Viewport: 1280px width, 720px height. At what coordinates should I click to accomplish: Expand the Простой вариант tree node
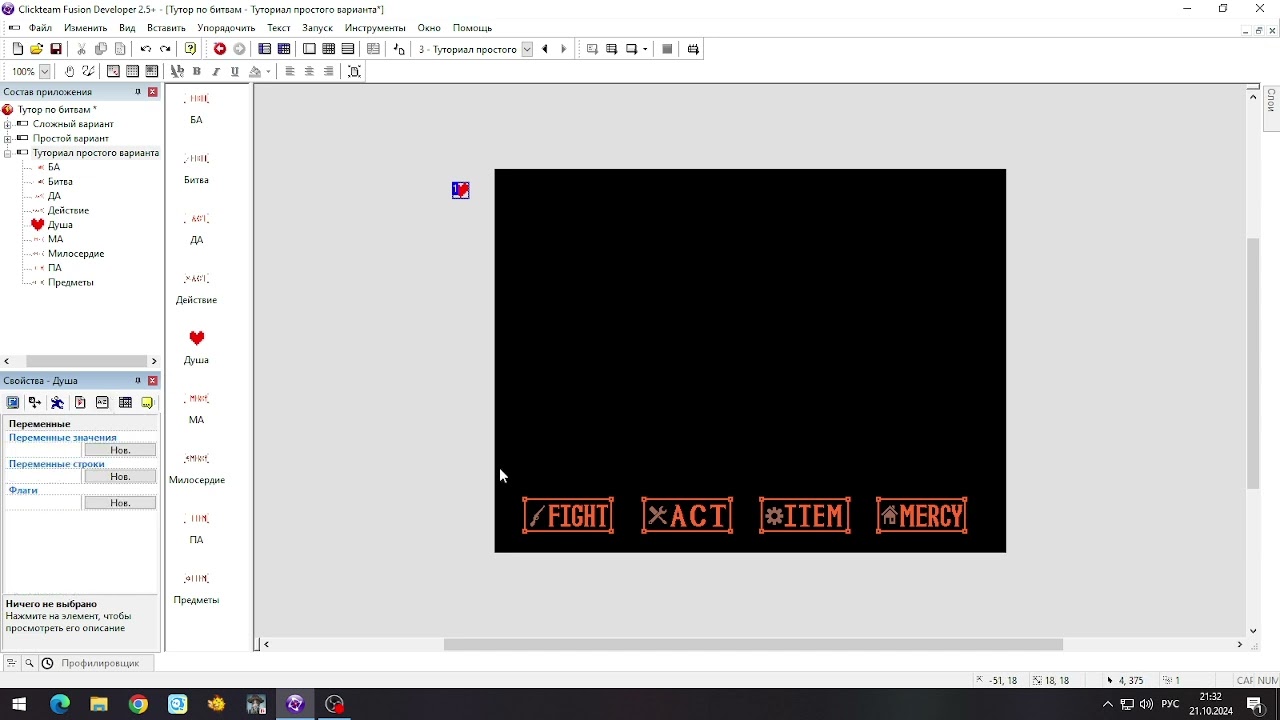click(7, 139)
